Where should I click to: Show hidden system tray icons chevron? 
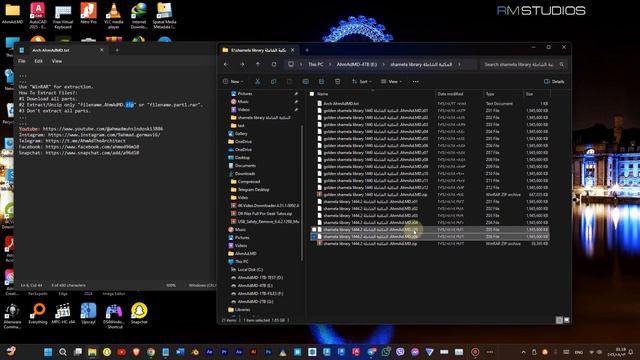(x=524, y=352)
